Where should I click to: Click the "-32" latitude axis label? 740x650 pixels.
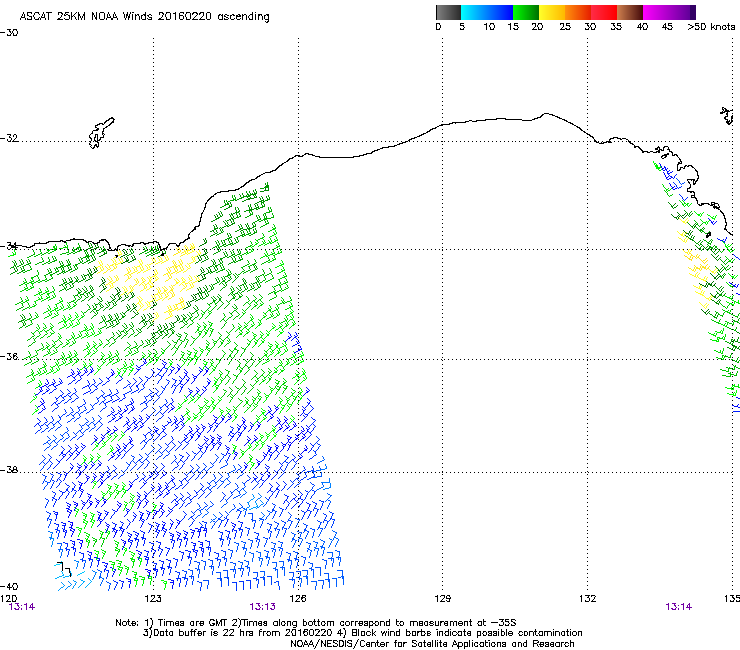click(9, 138)
